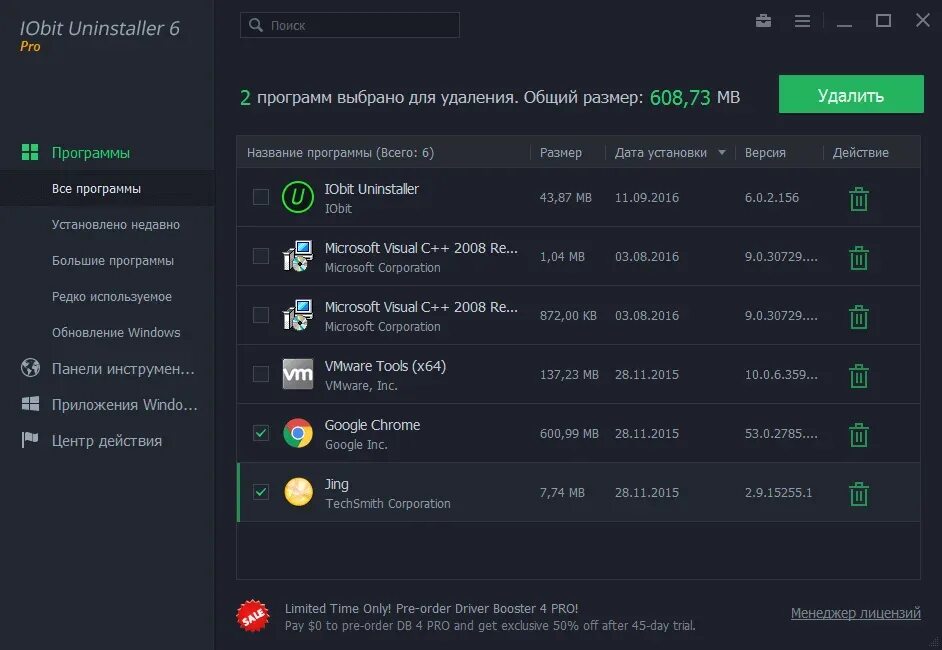Click Google Inc. publisher text

[356, 445]
